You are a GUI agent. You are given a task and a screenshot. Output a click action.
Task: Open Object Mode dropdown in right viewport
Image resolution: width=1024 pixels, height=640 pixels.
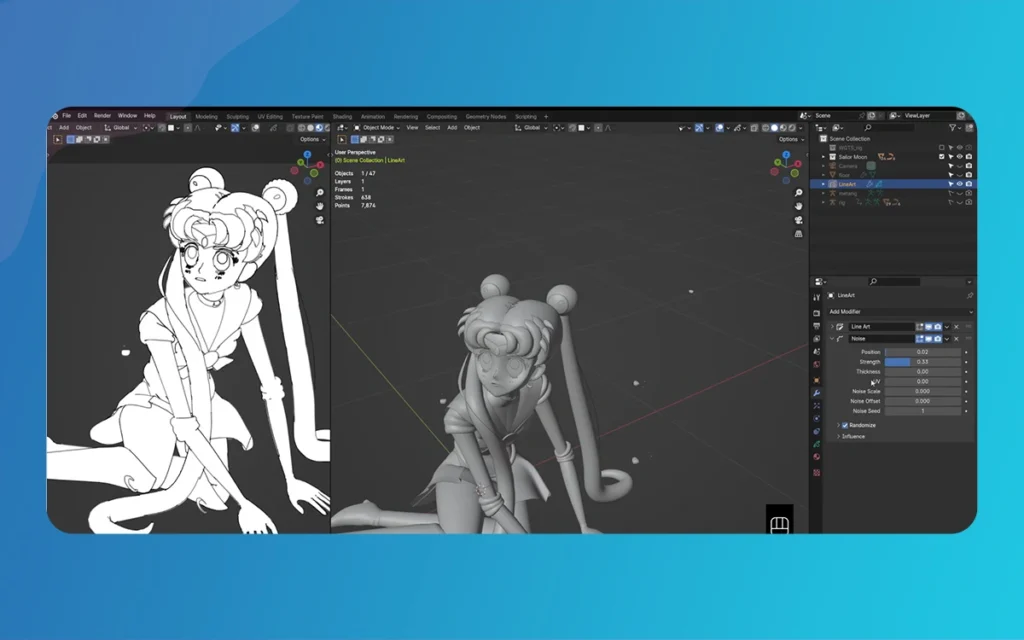tap(377, 128)
